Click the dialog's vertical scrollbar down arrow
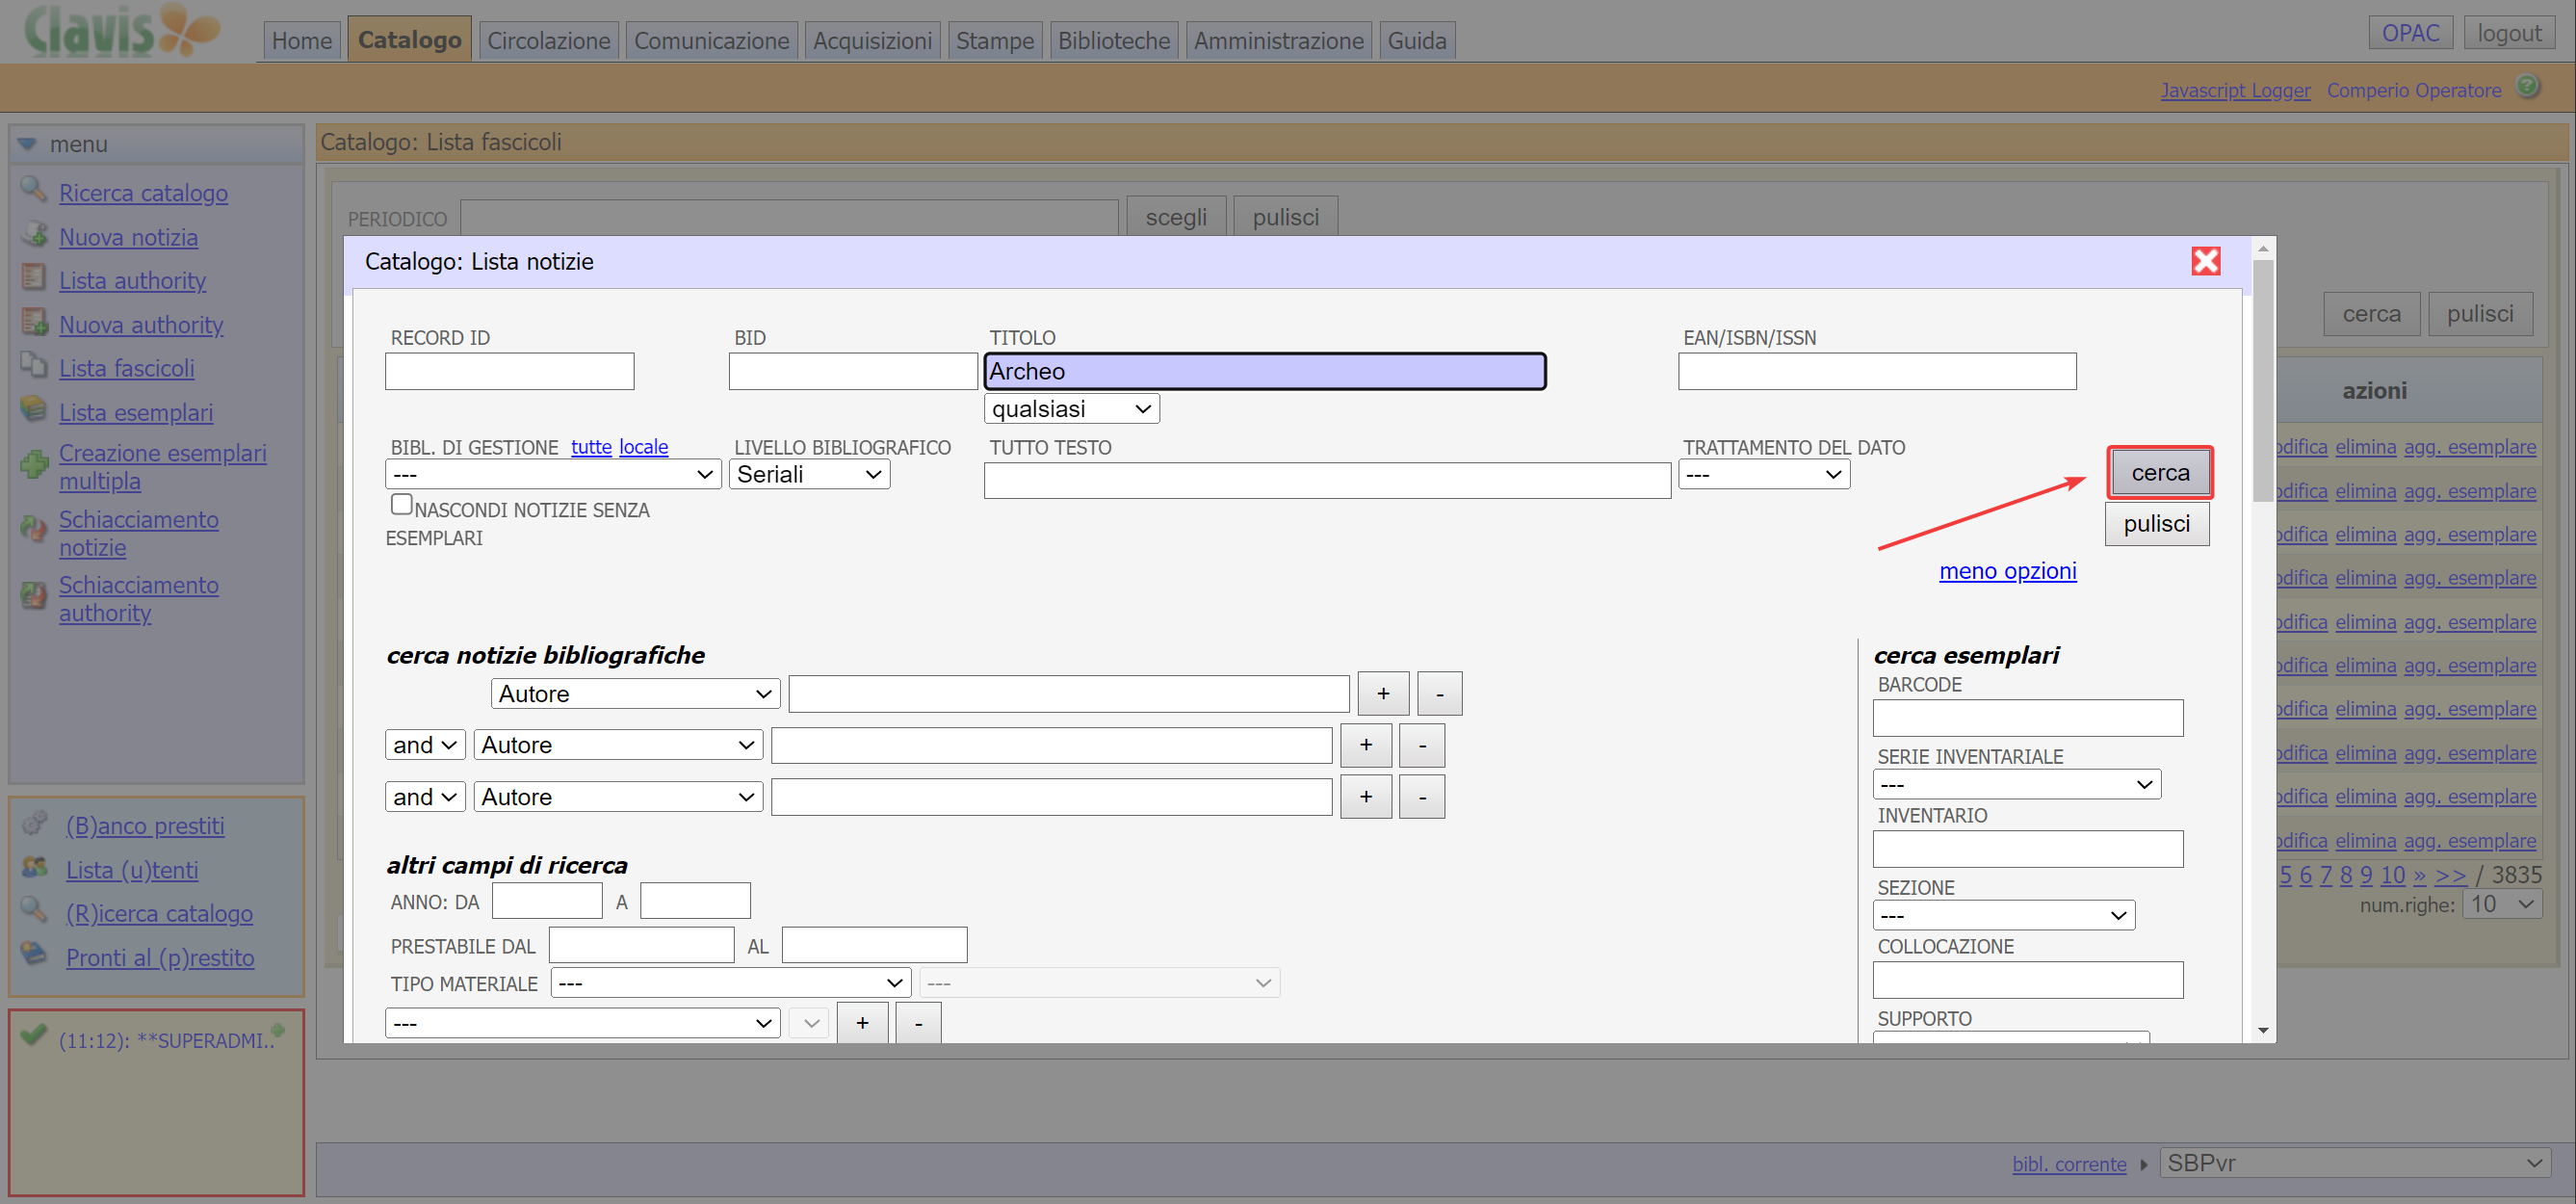2576x1204 pixels. [2263, 1030]
